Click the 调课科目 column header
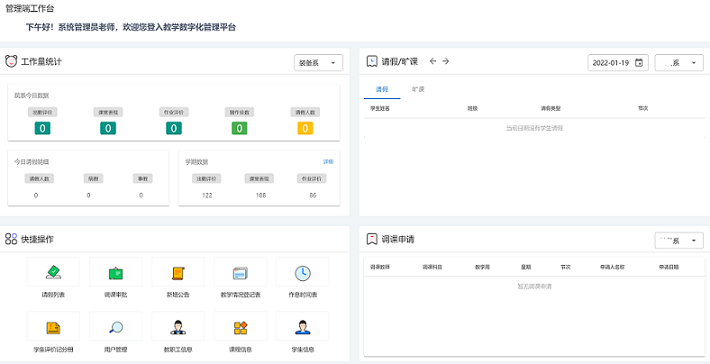Image resolution: width=710 pixels, height=364 pixels. pos(432,267)
